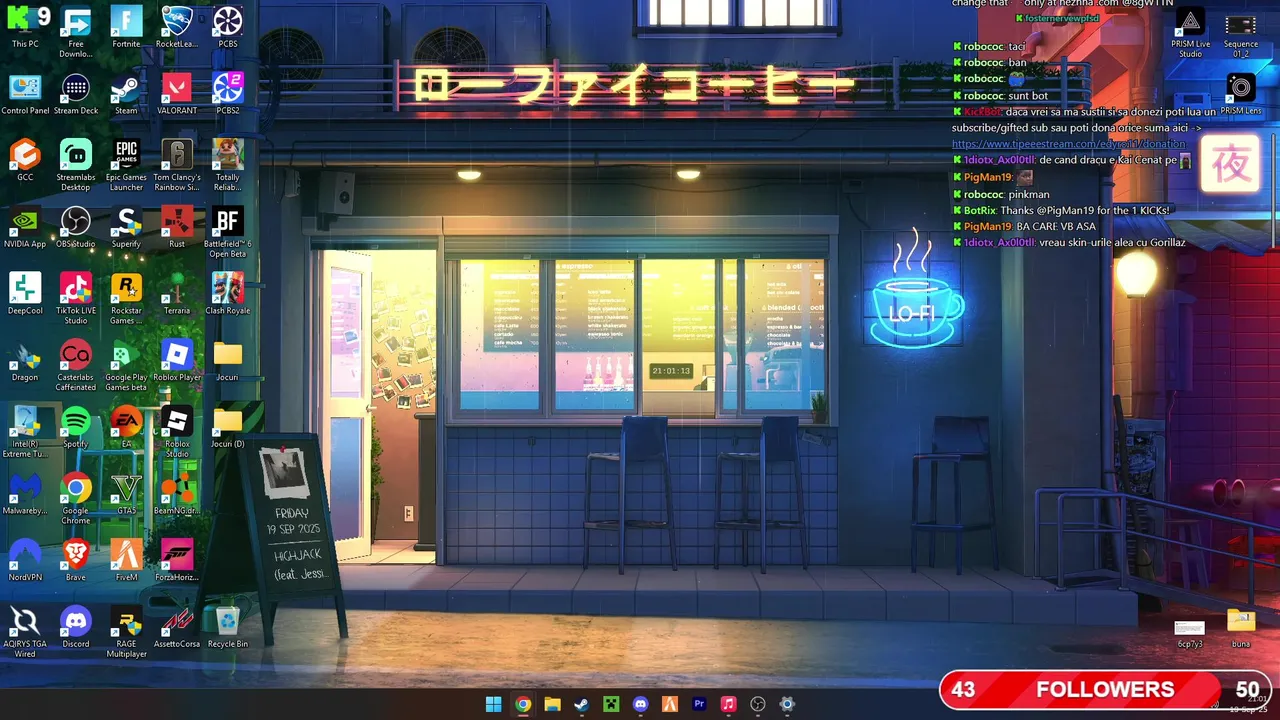This screenshot has height=720, width=1280.
Task: Select the Epic Games Launcher icon
Action: [126, 165]
